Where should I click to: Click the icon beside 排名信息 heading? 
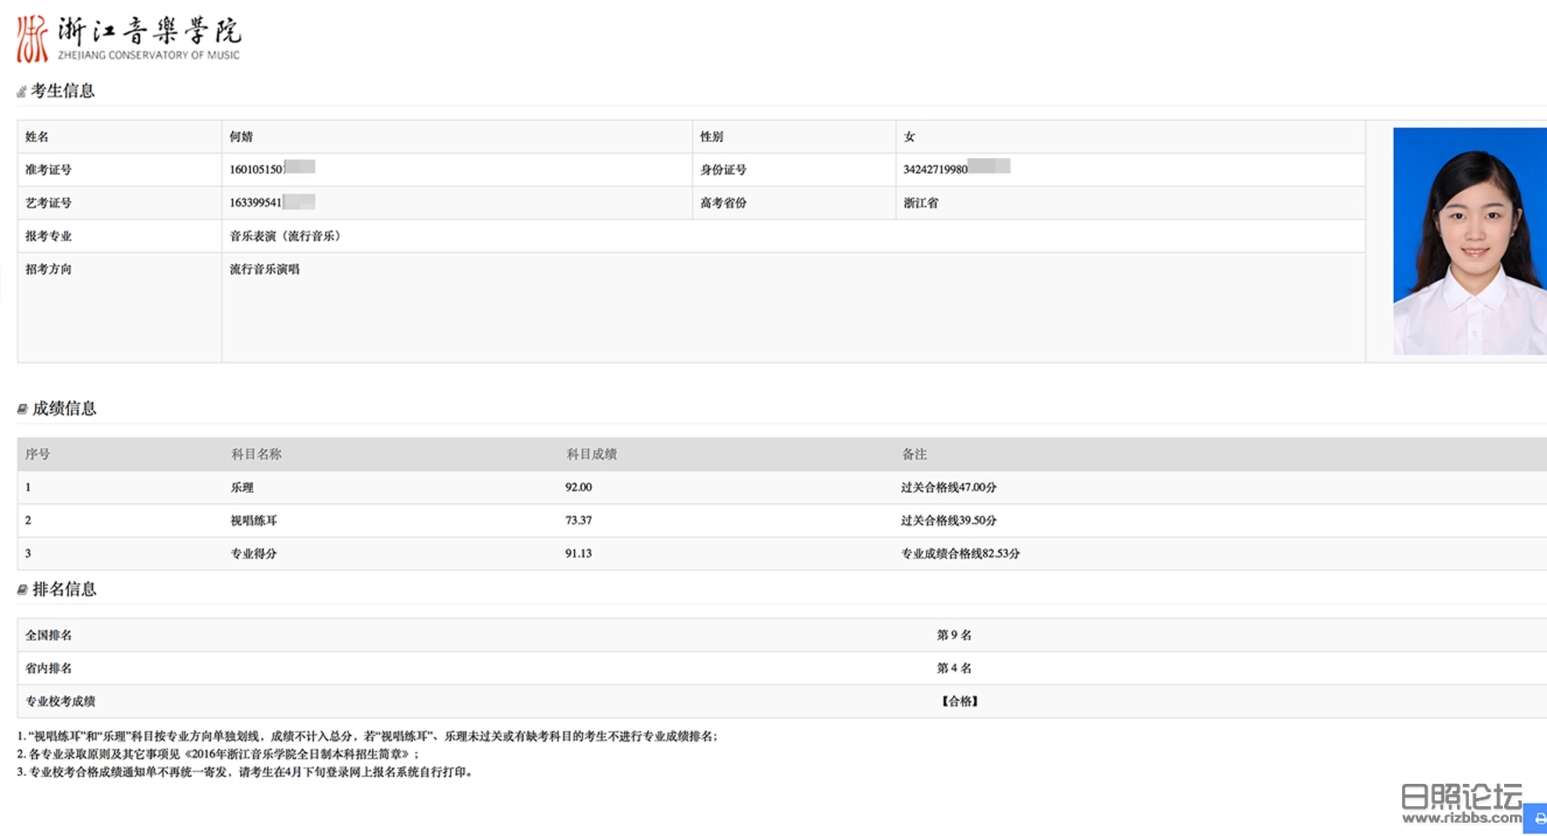[x=22, y=590]
